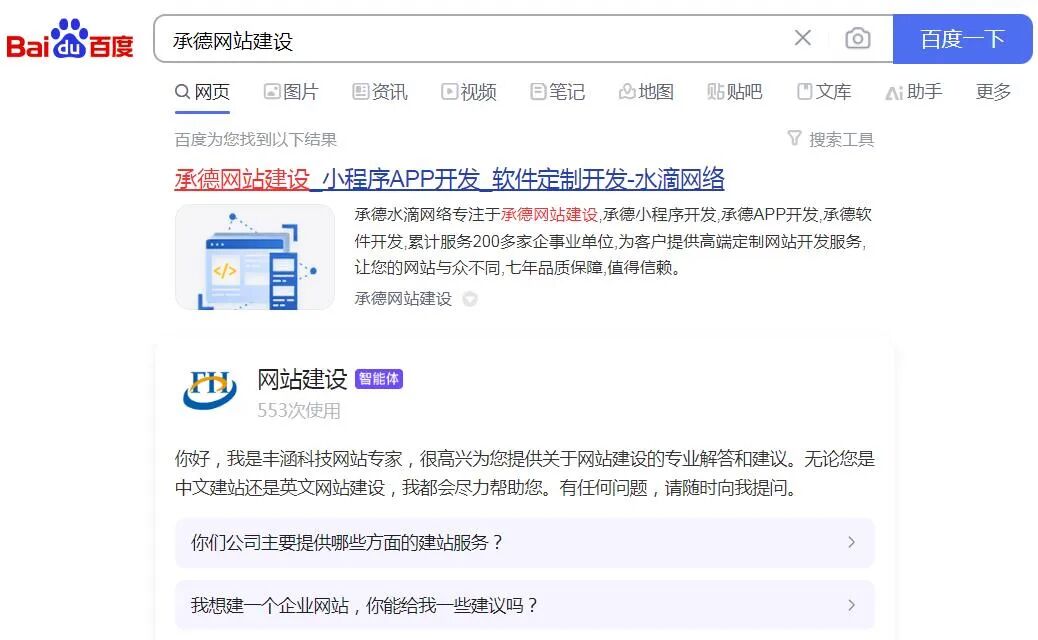This screenshot has height=640, width=1038.
Task: Select question 你们公司主要提供哪些方面的建站服务？
Action: (x=524, y=543)
